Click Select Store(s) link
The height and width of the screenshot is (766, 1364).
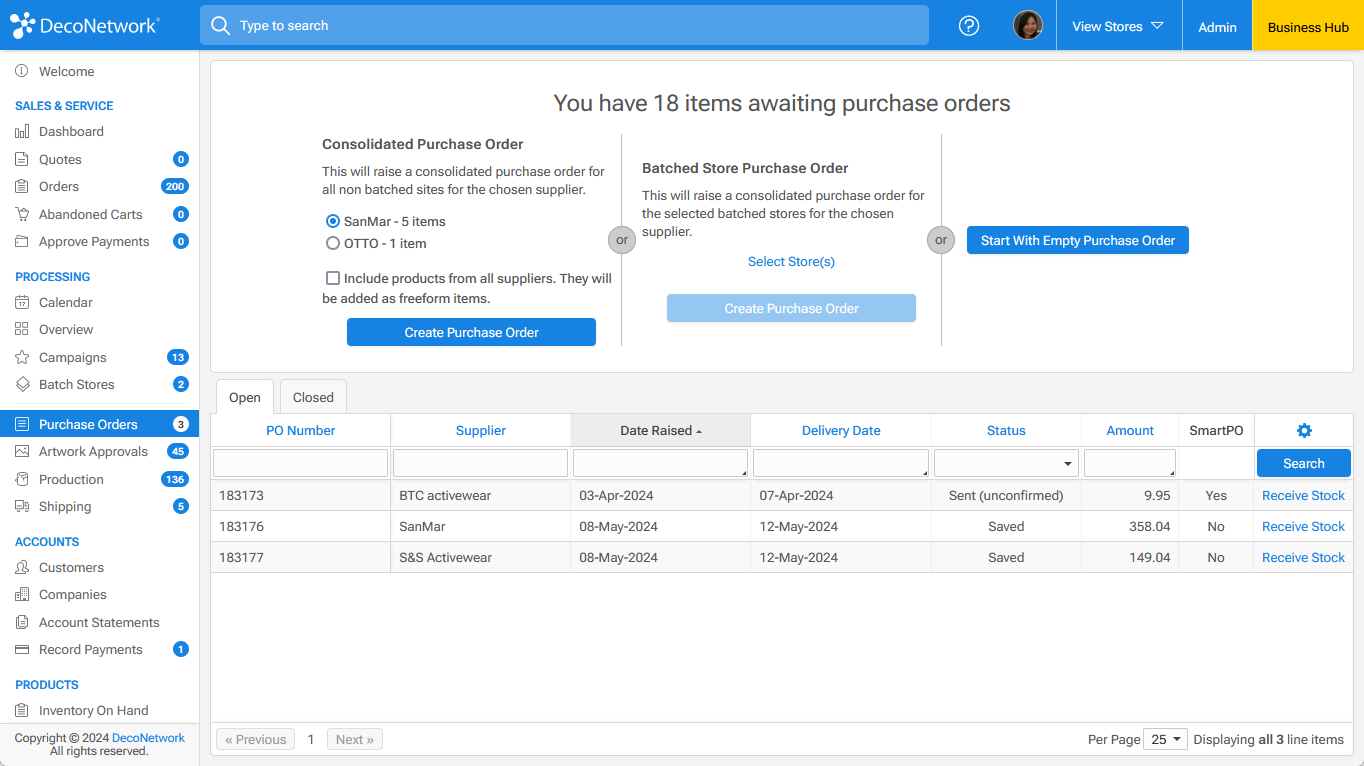pyautogui.click(x=791, y=261)
